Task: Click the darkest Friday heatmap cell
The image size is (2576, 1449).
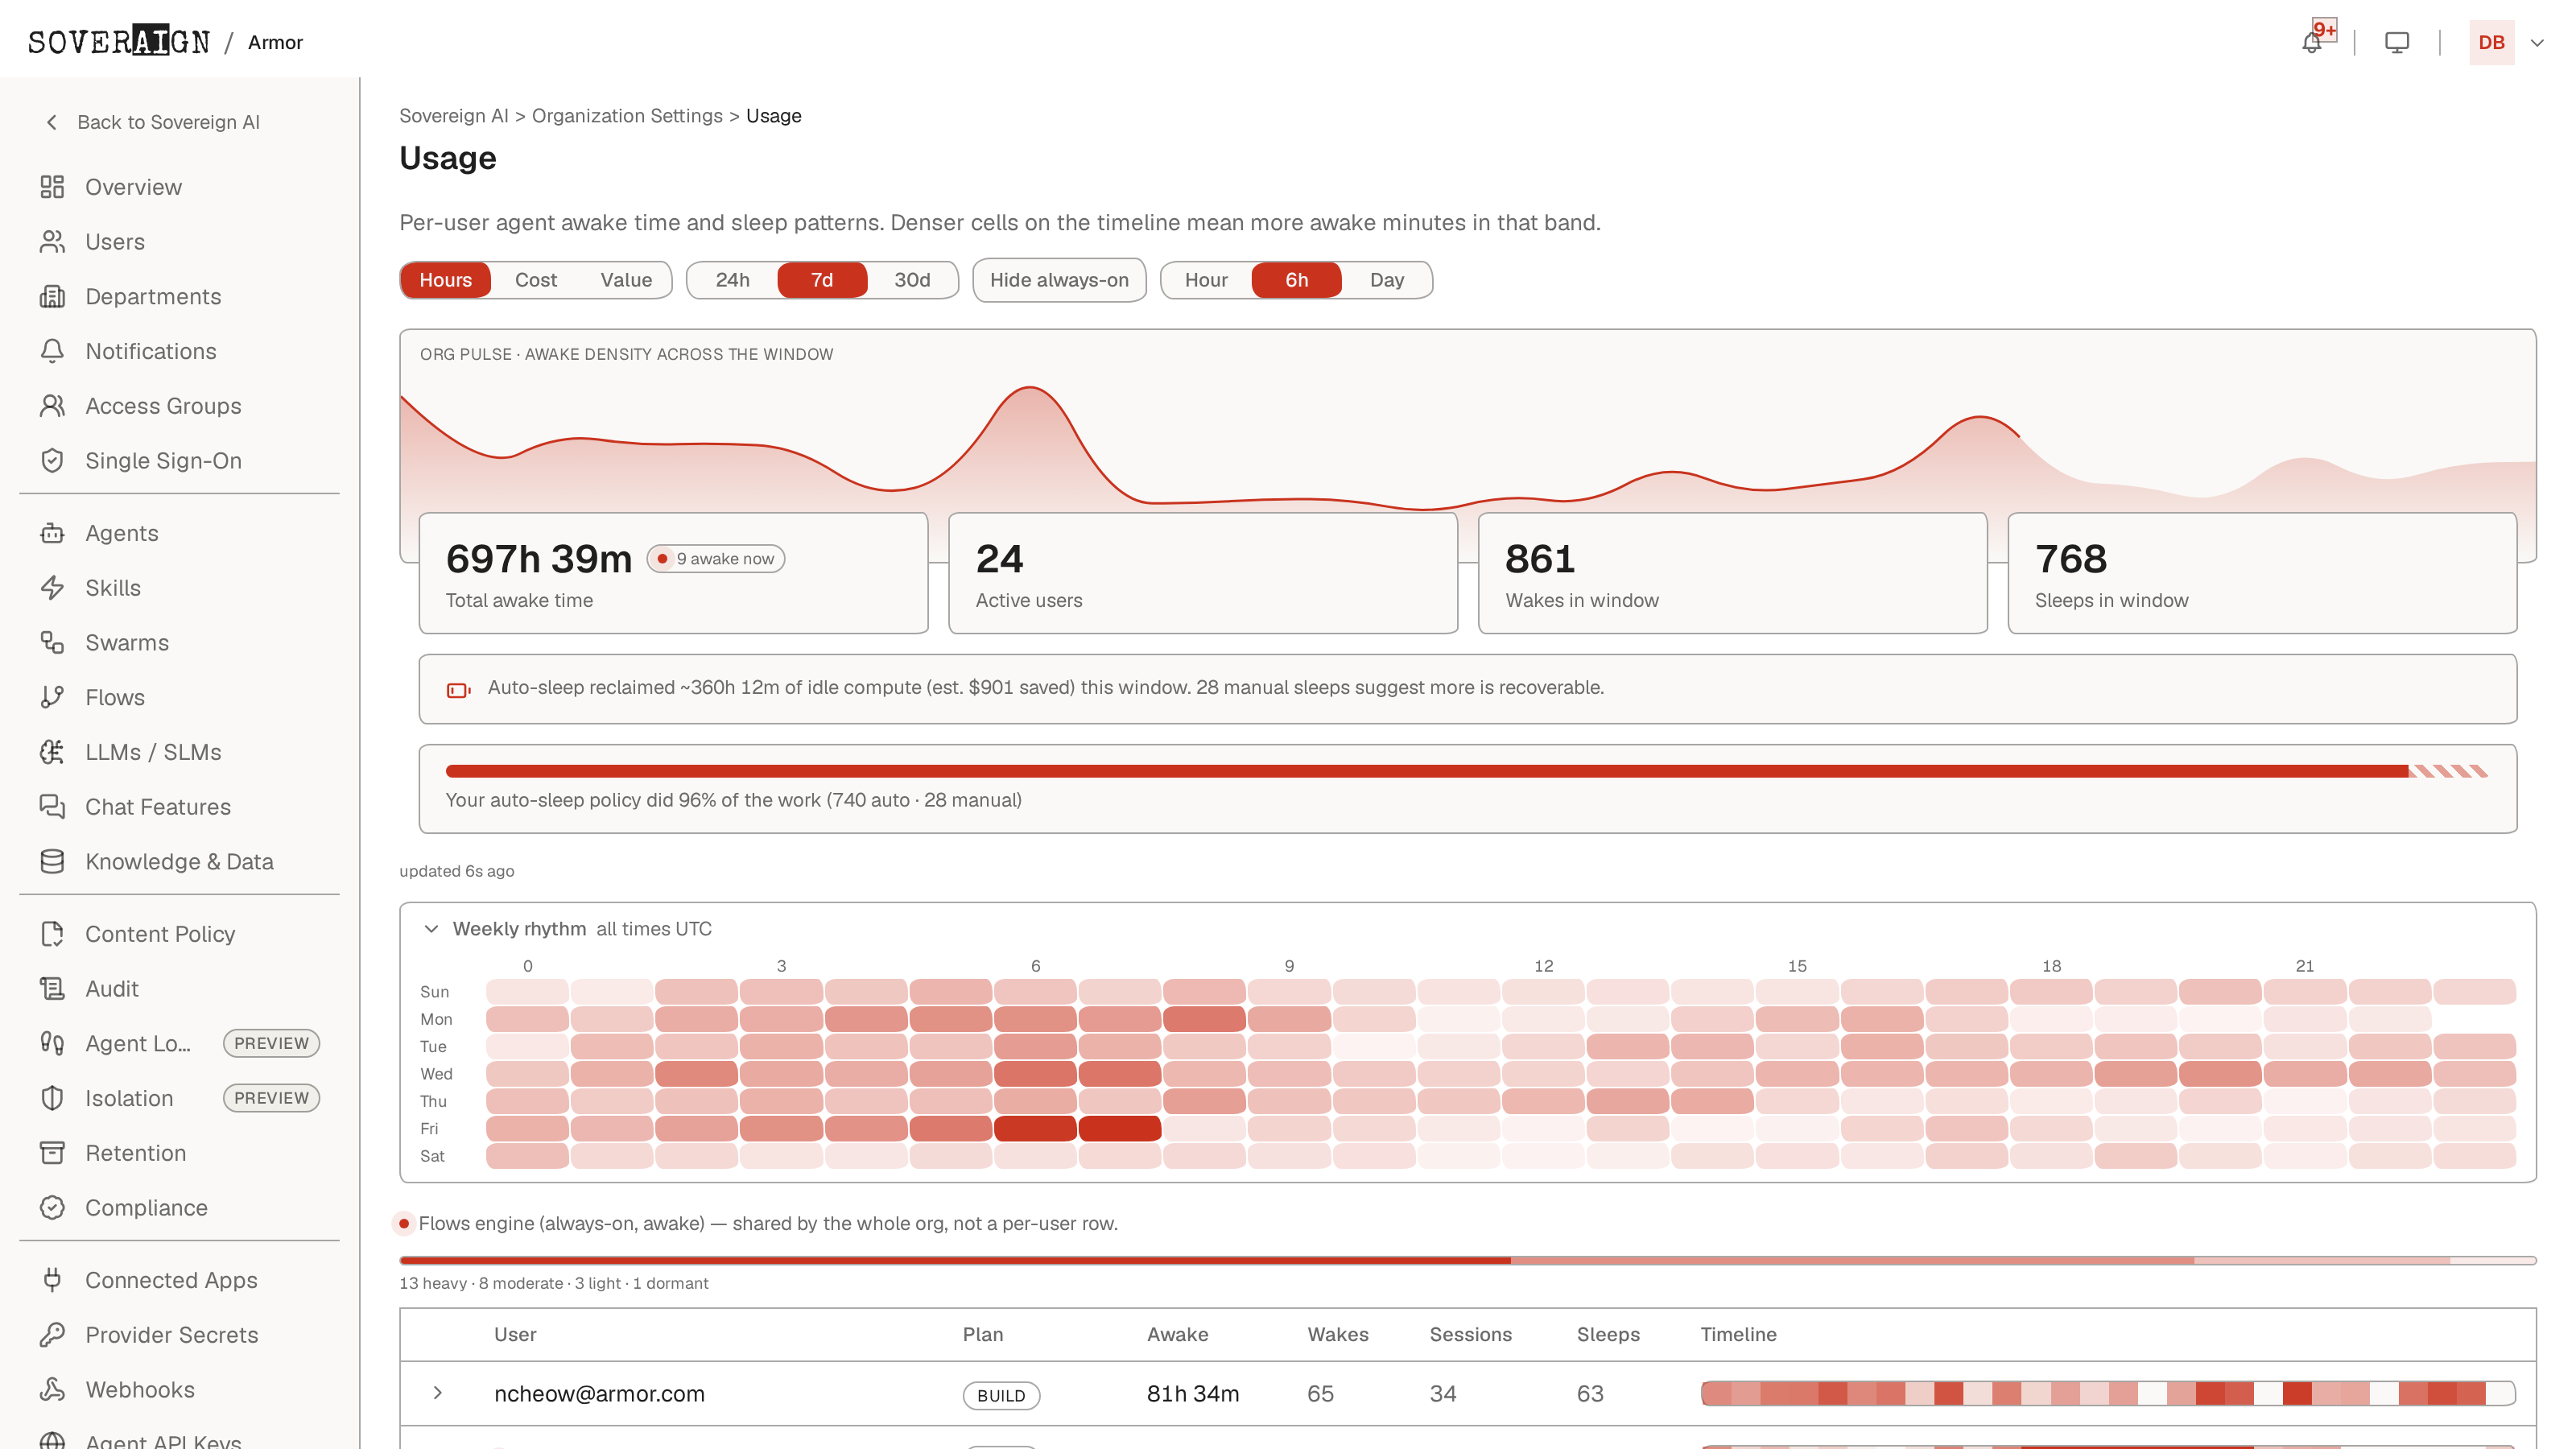Action: [x=1120, y=1128]
